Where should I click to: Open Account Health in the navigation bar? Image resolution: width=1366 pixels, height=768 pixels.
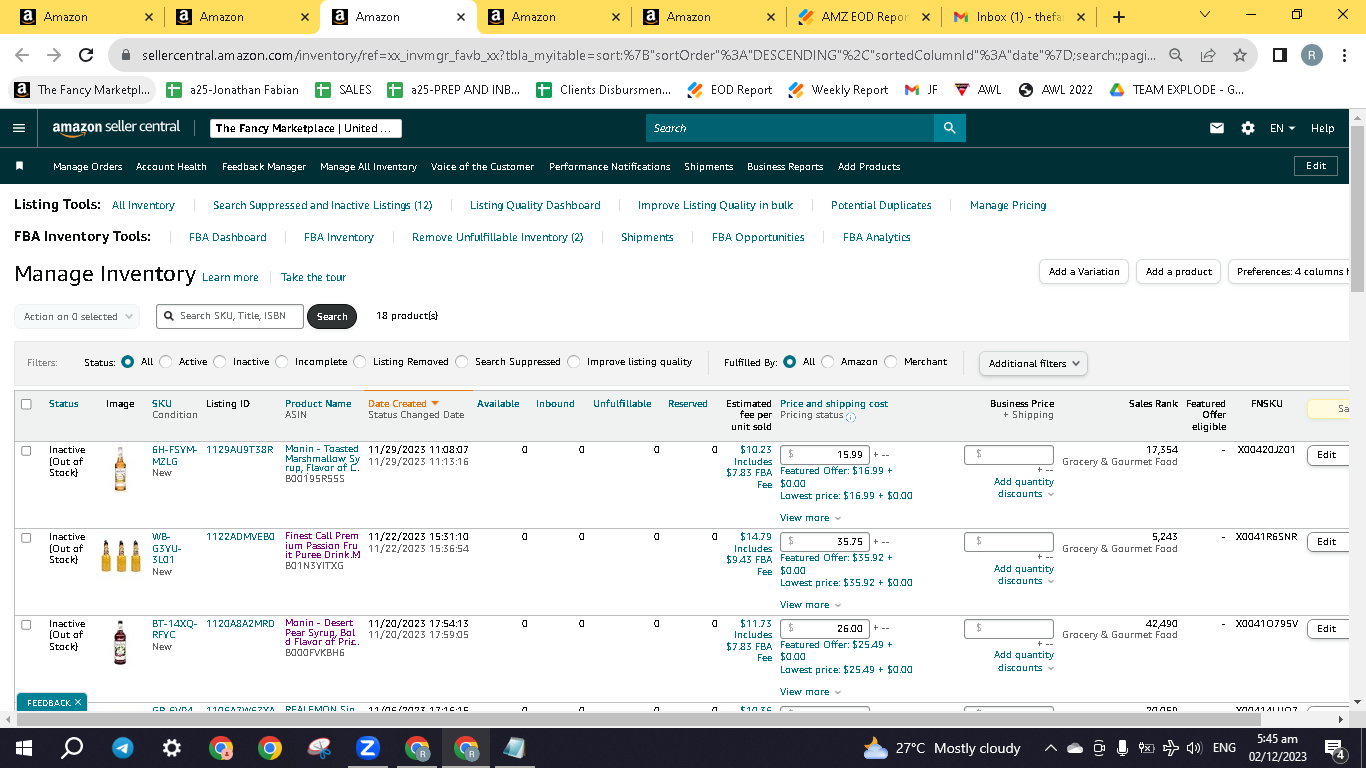[171, 167]
